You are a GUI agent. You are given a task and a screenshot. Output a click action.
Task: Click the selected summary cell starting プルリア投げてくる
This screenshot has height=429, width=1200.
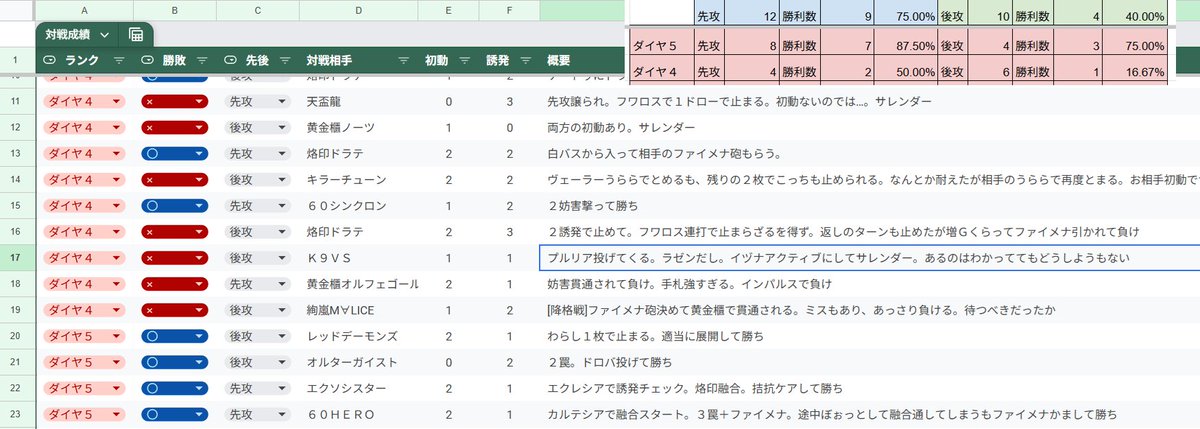pos(868,257)
